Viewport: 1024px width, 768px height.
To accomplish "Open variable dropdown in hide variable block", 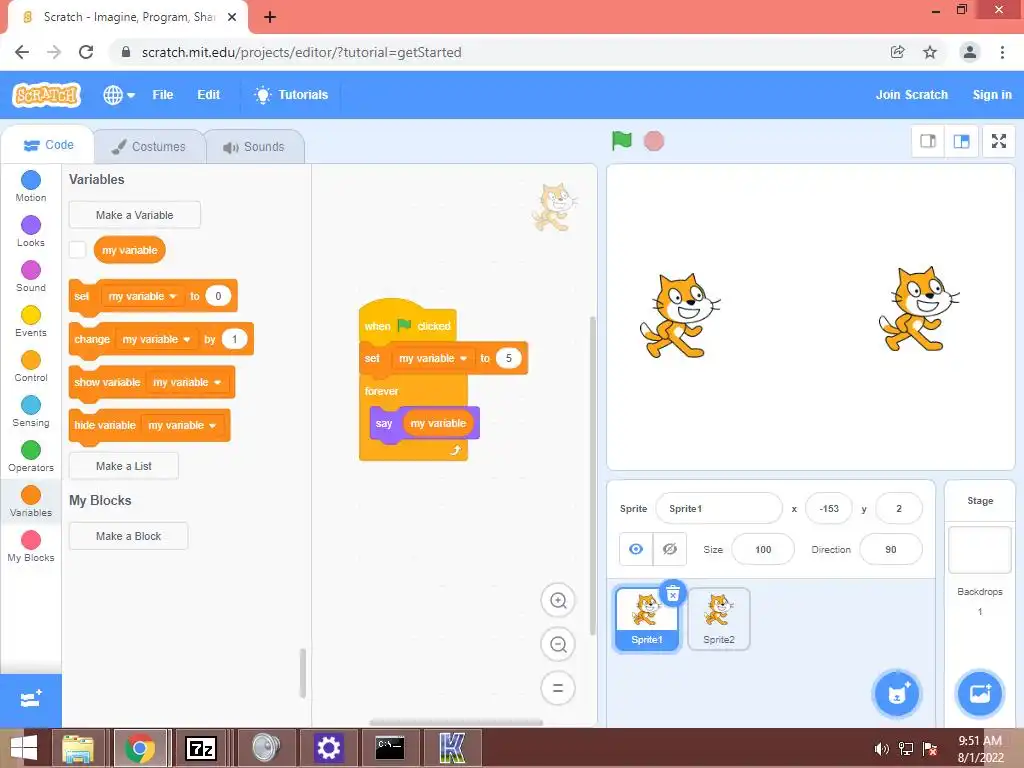I will pyautogui.click(x=182, y=425).
